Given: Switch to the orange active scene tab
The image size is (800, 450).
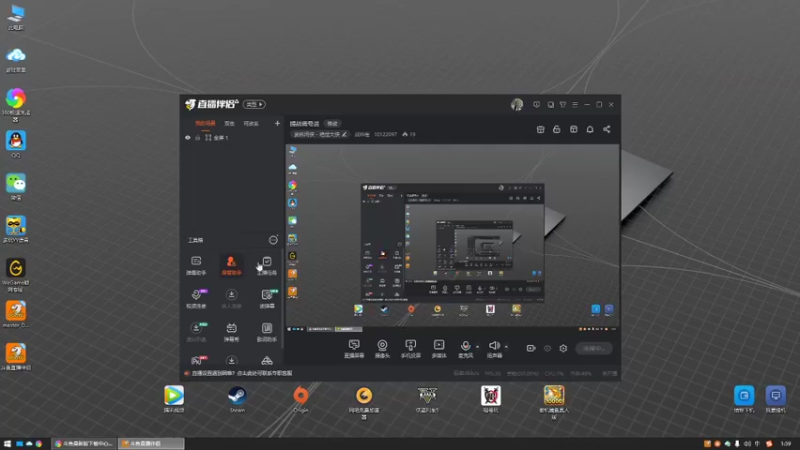Looking at the screenshot, I should pos(205,123).
